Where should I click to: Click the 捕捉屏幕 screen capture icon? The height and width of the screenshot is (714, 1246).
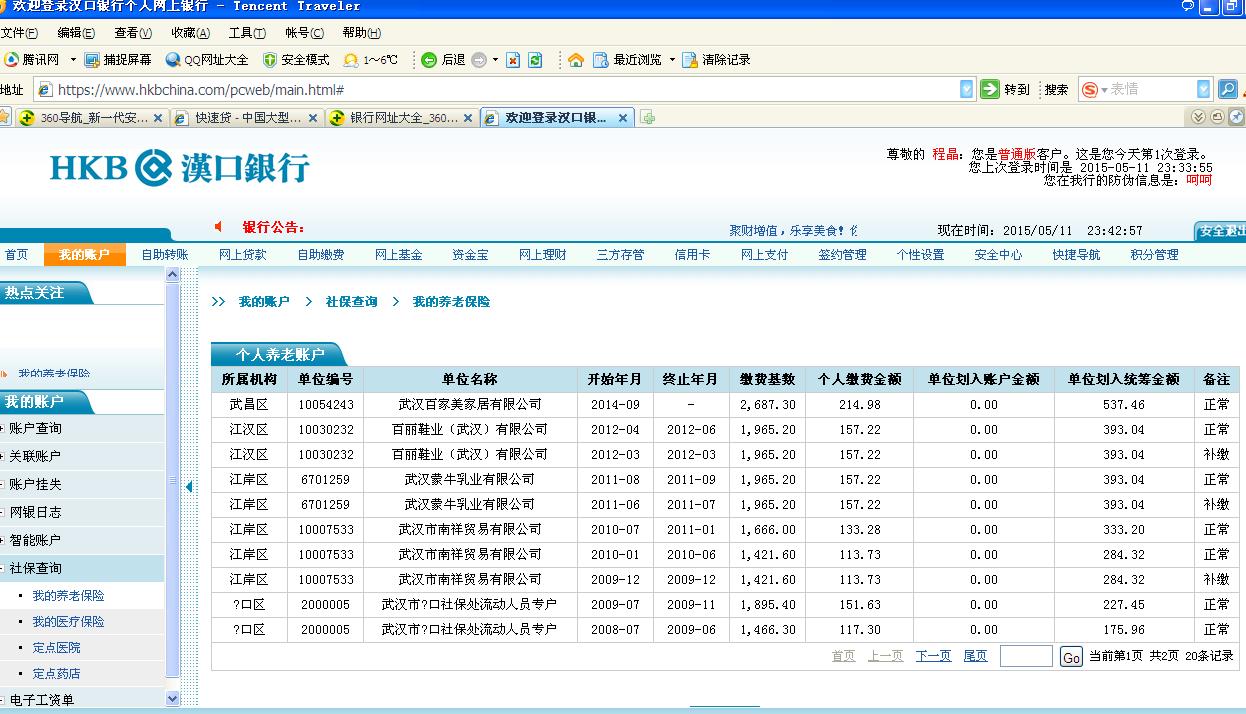tap(93, 60)
